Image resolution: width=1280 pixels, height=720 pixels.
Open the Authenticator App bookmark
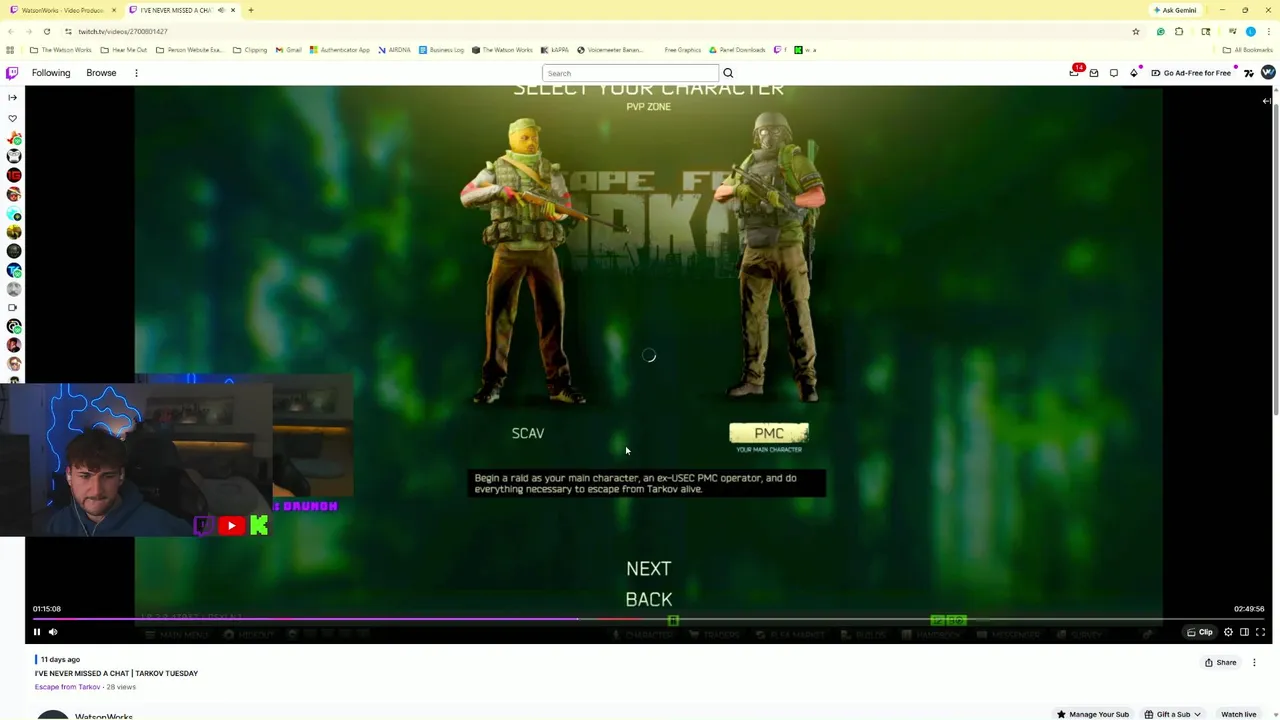pos(340,50)
